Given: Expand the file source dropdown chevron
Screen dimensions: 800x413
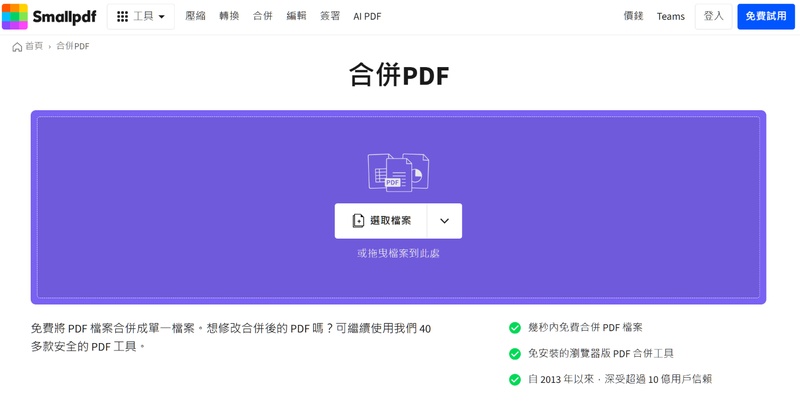Looking at the screenshot, I should point(444,221).
